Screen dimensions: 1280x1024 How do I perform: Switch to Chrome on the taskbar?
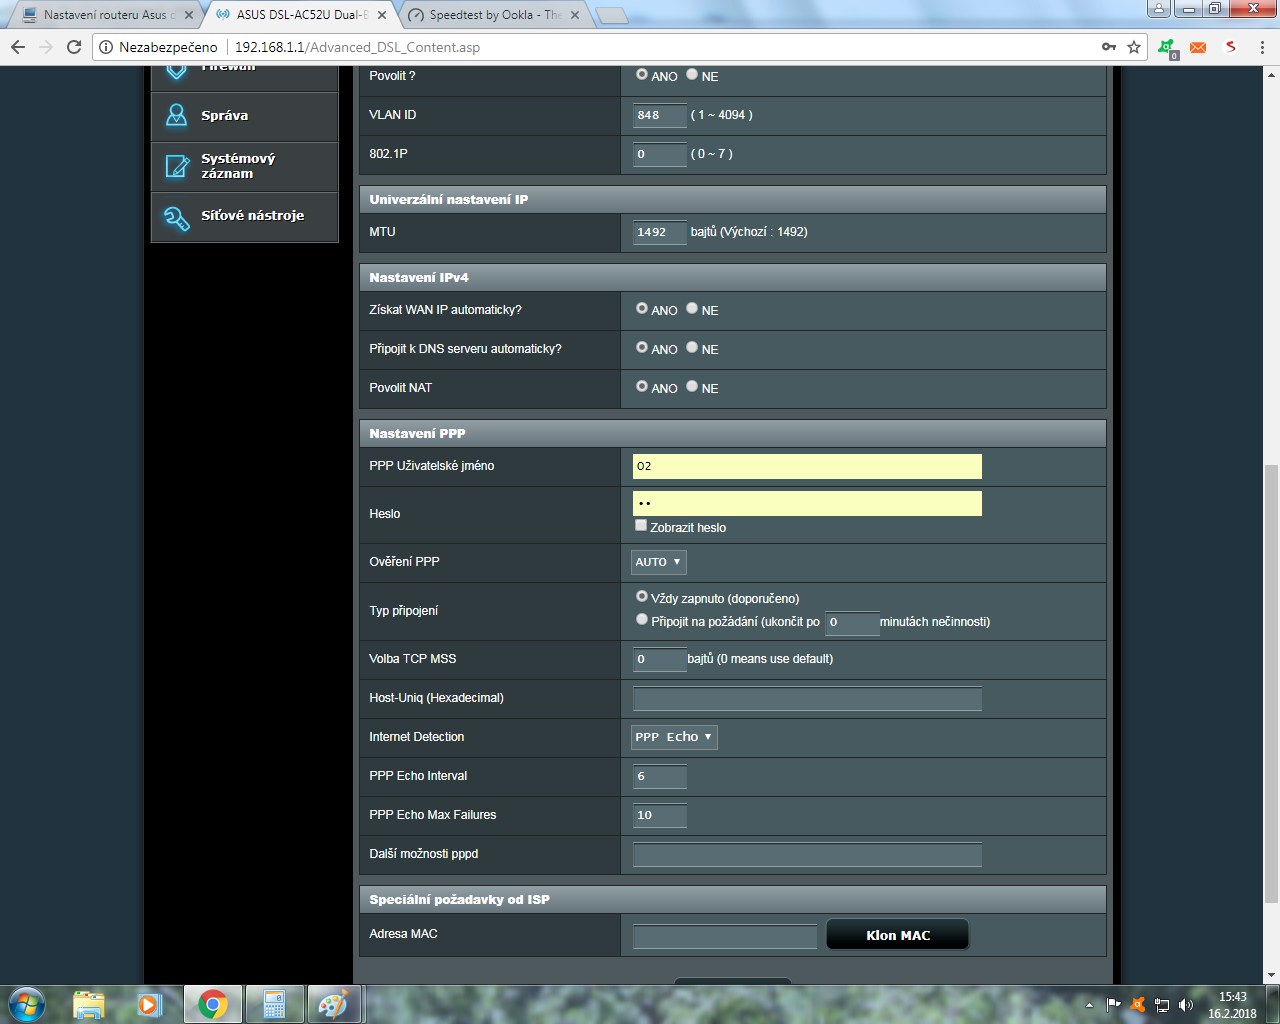[x=212, y=1004]
